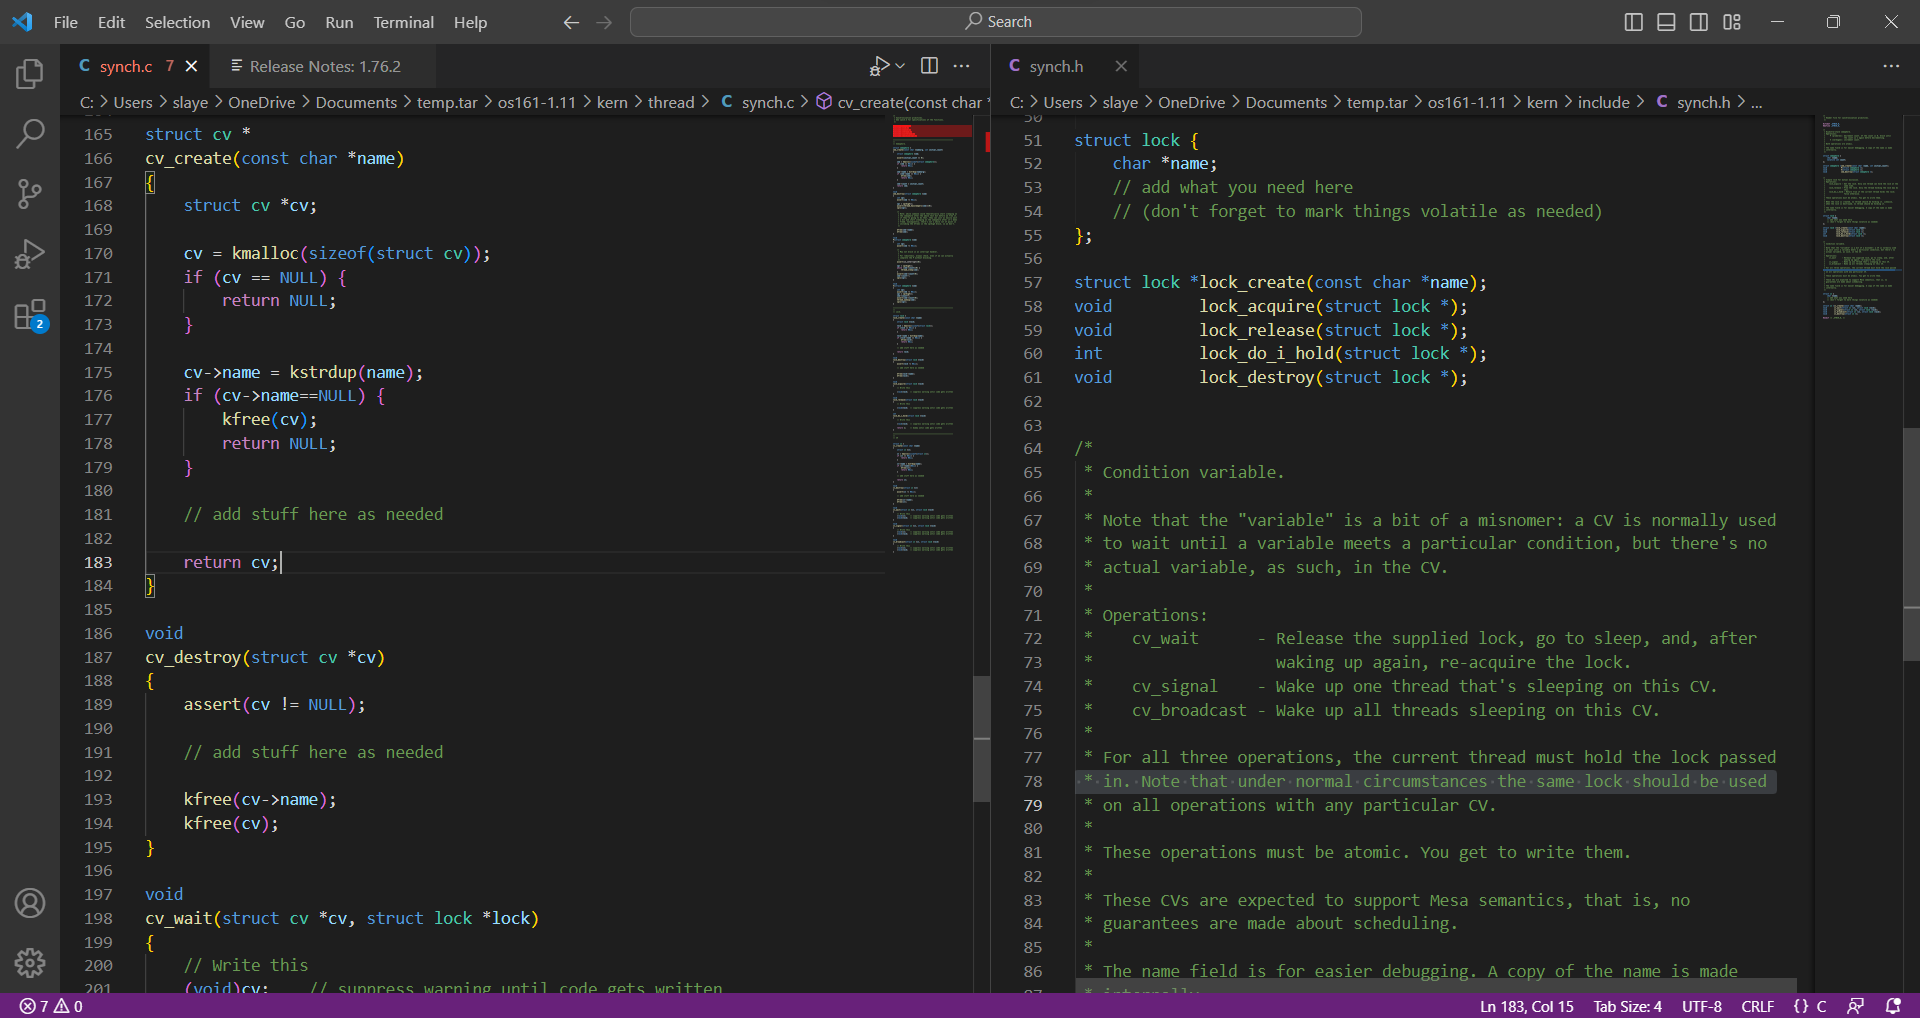Click the Search command center box
Screen dimensions: 1920x1018
(x=996, y=22)
